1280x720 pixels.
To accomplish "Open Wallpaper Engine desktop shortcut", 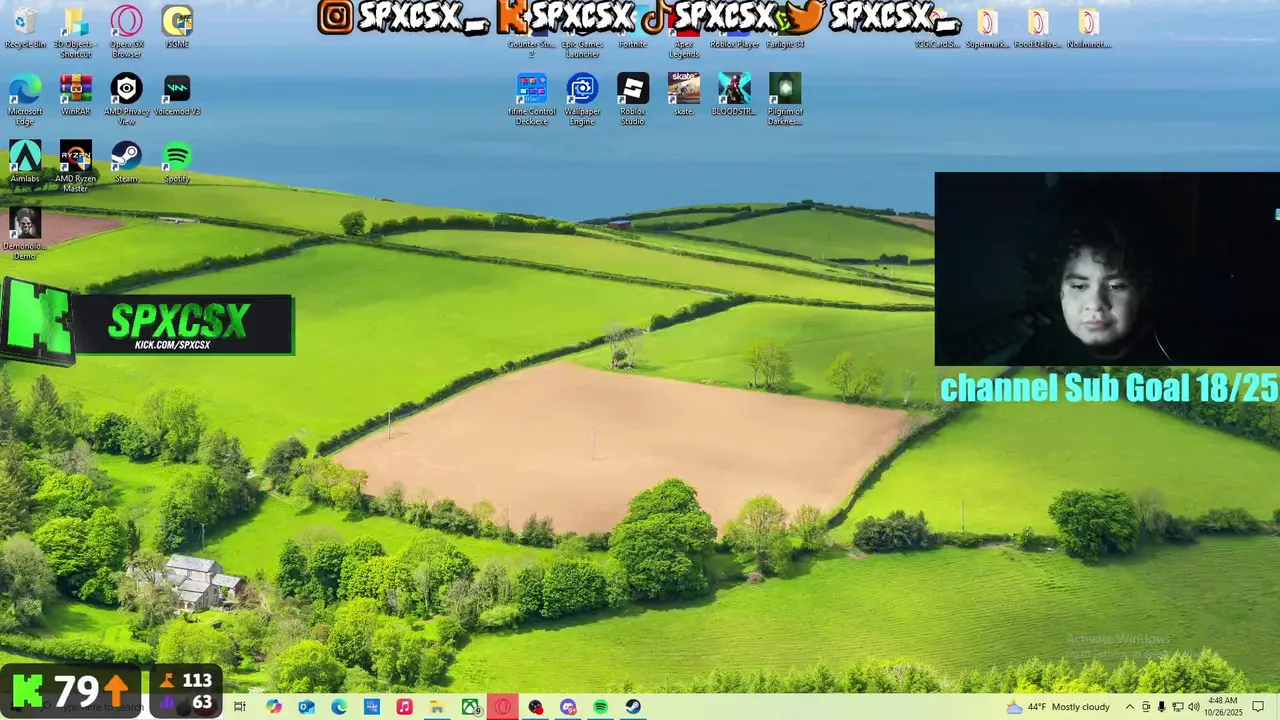I will [x=582, y=99].
